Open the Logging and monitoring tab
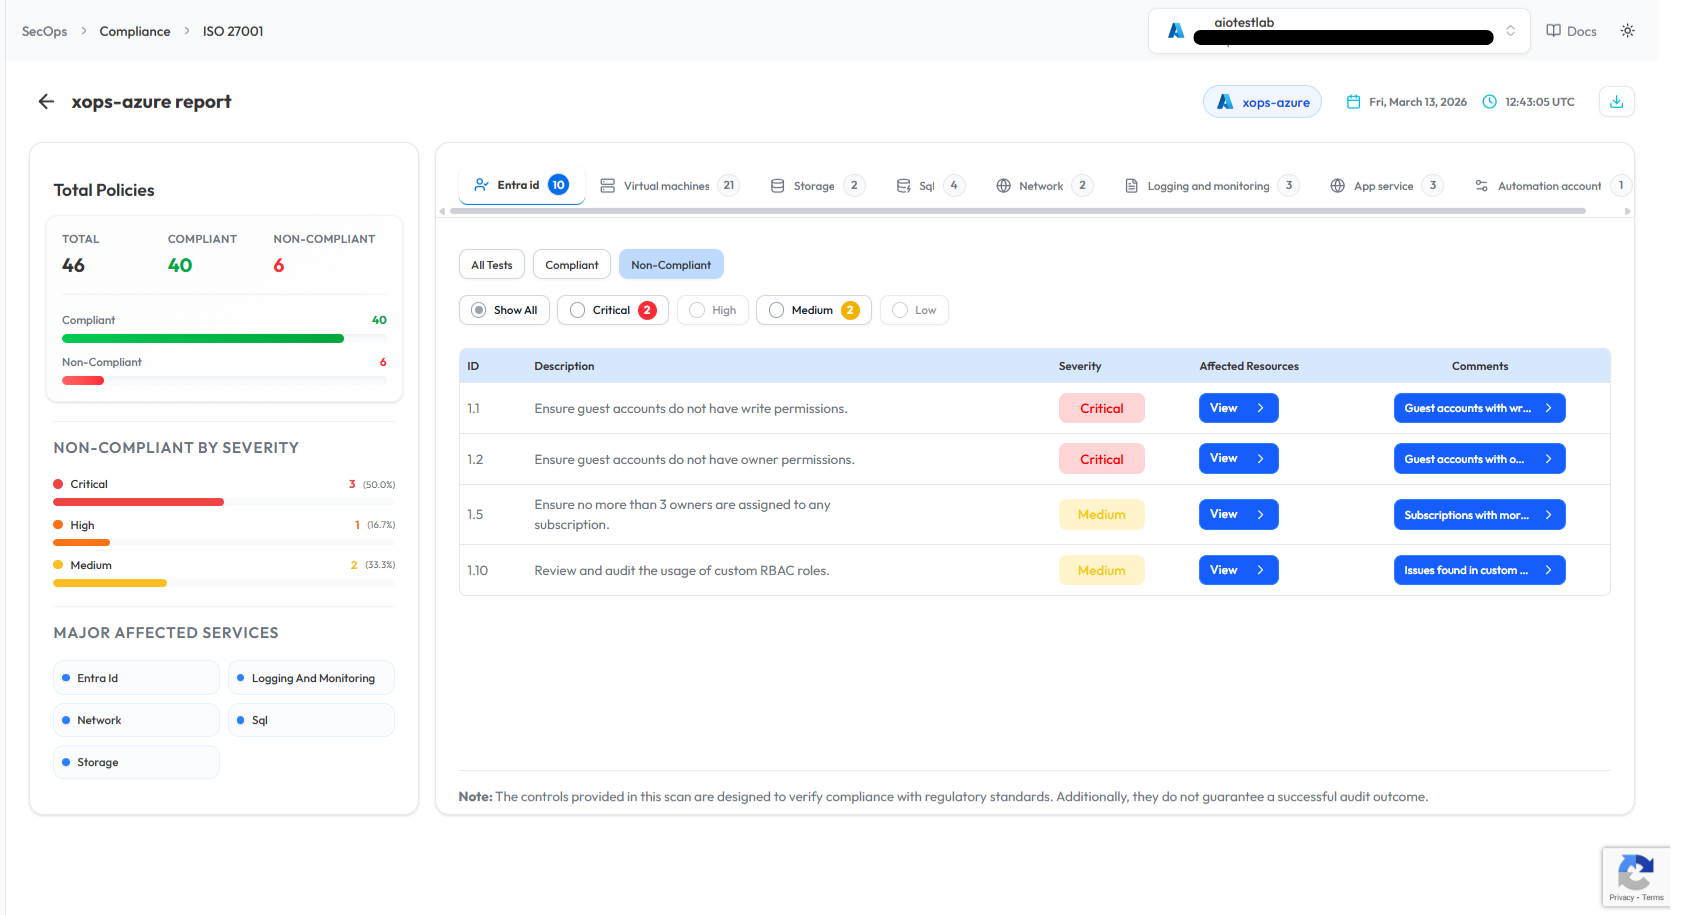The image size is (1683, 915). 1207,186
